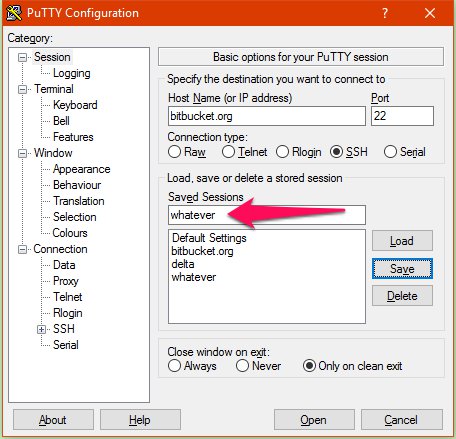Select the delta saved session
This screenshot has width=456, height=439.
(183, 264)
